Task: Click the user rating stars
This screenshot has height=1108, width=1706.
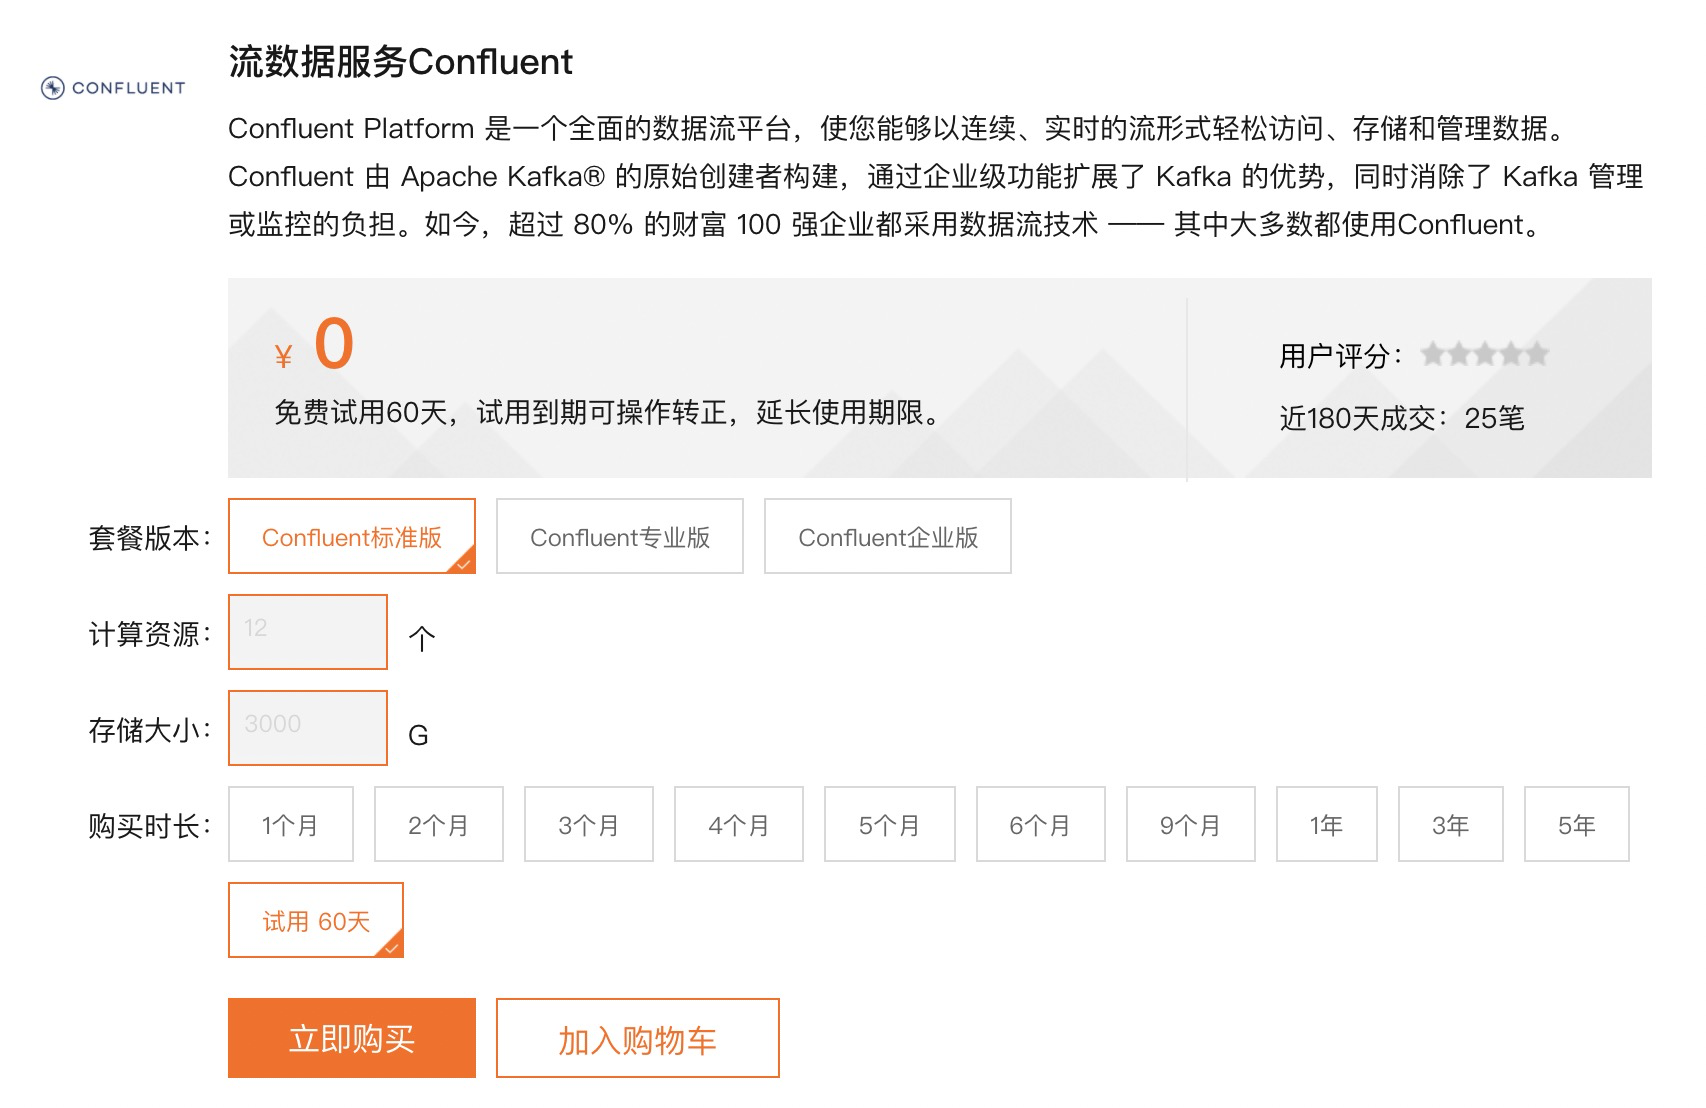Action: pyautogui.click(x=1485, y=354)
